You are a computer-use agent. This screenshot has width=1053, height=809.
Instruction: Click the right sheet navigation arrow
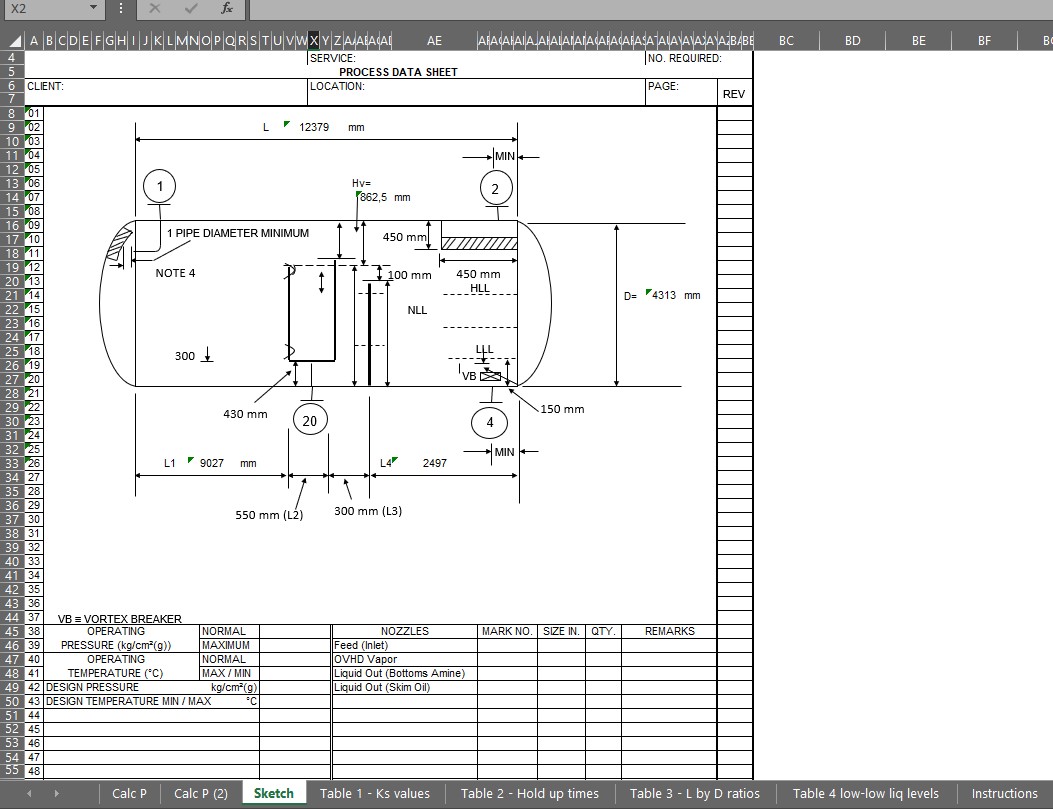tap(56, 792)
